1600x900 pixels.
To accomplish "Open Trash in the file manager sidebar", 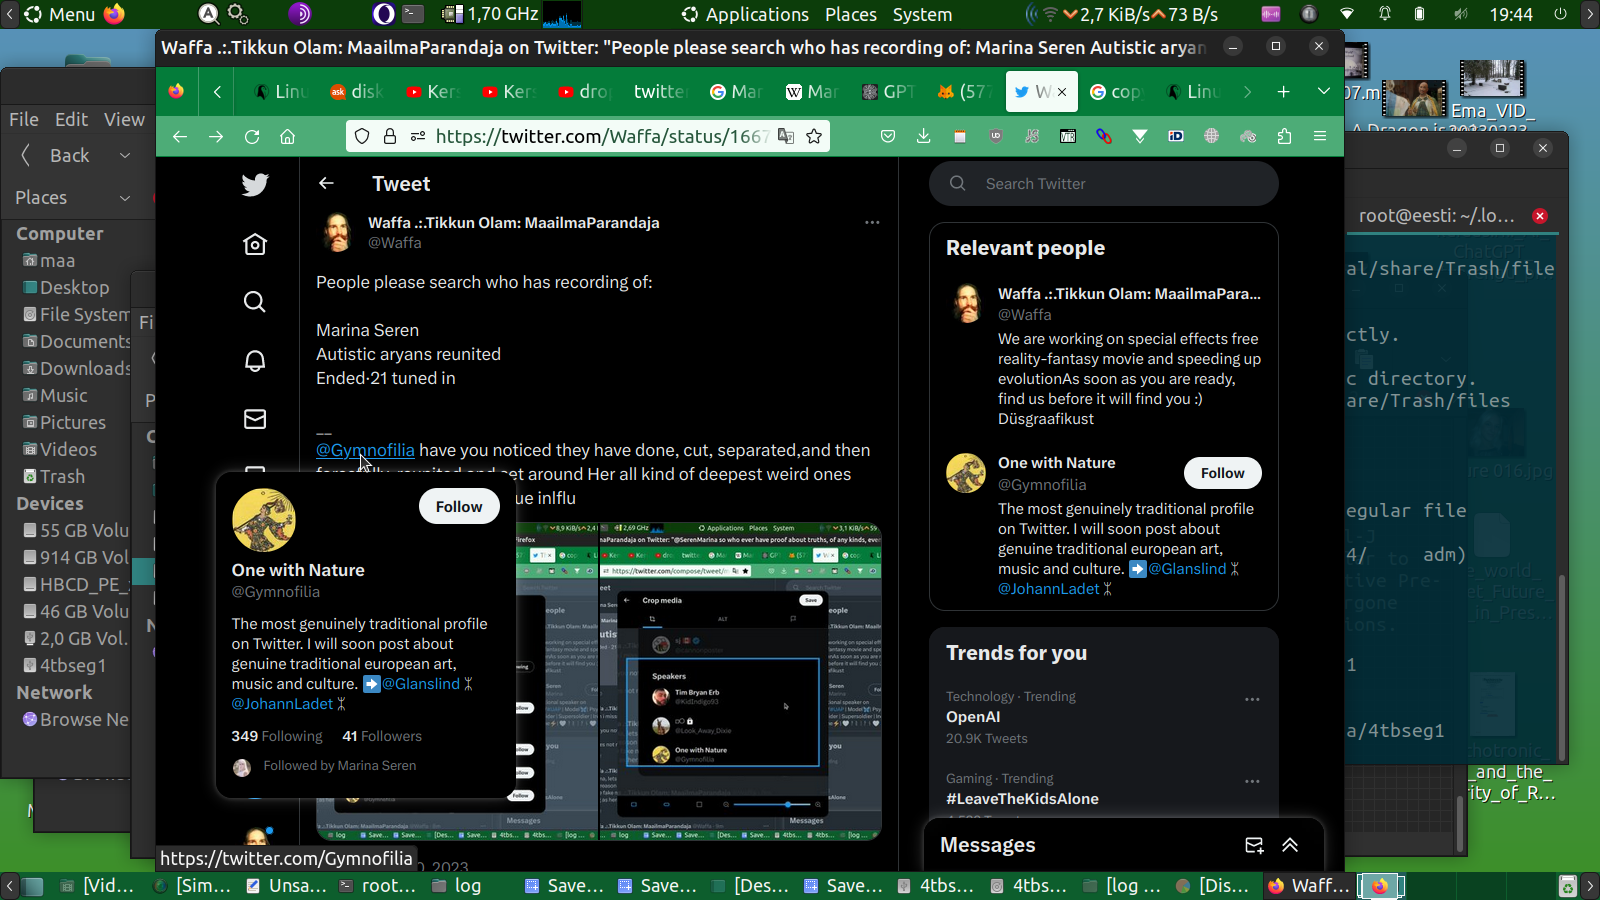I will 62,477.
